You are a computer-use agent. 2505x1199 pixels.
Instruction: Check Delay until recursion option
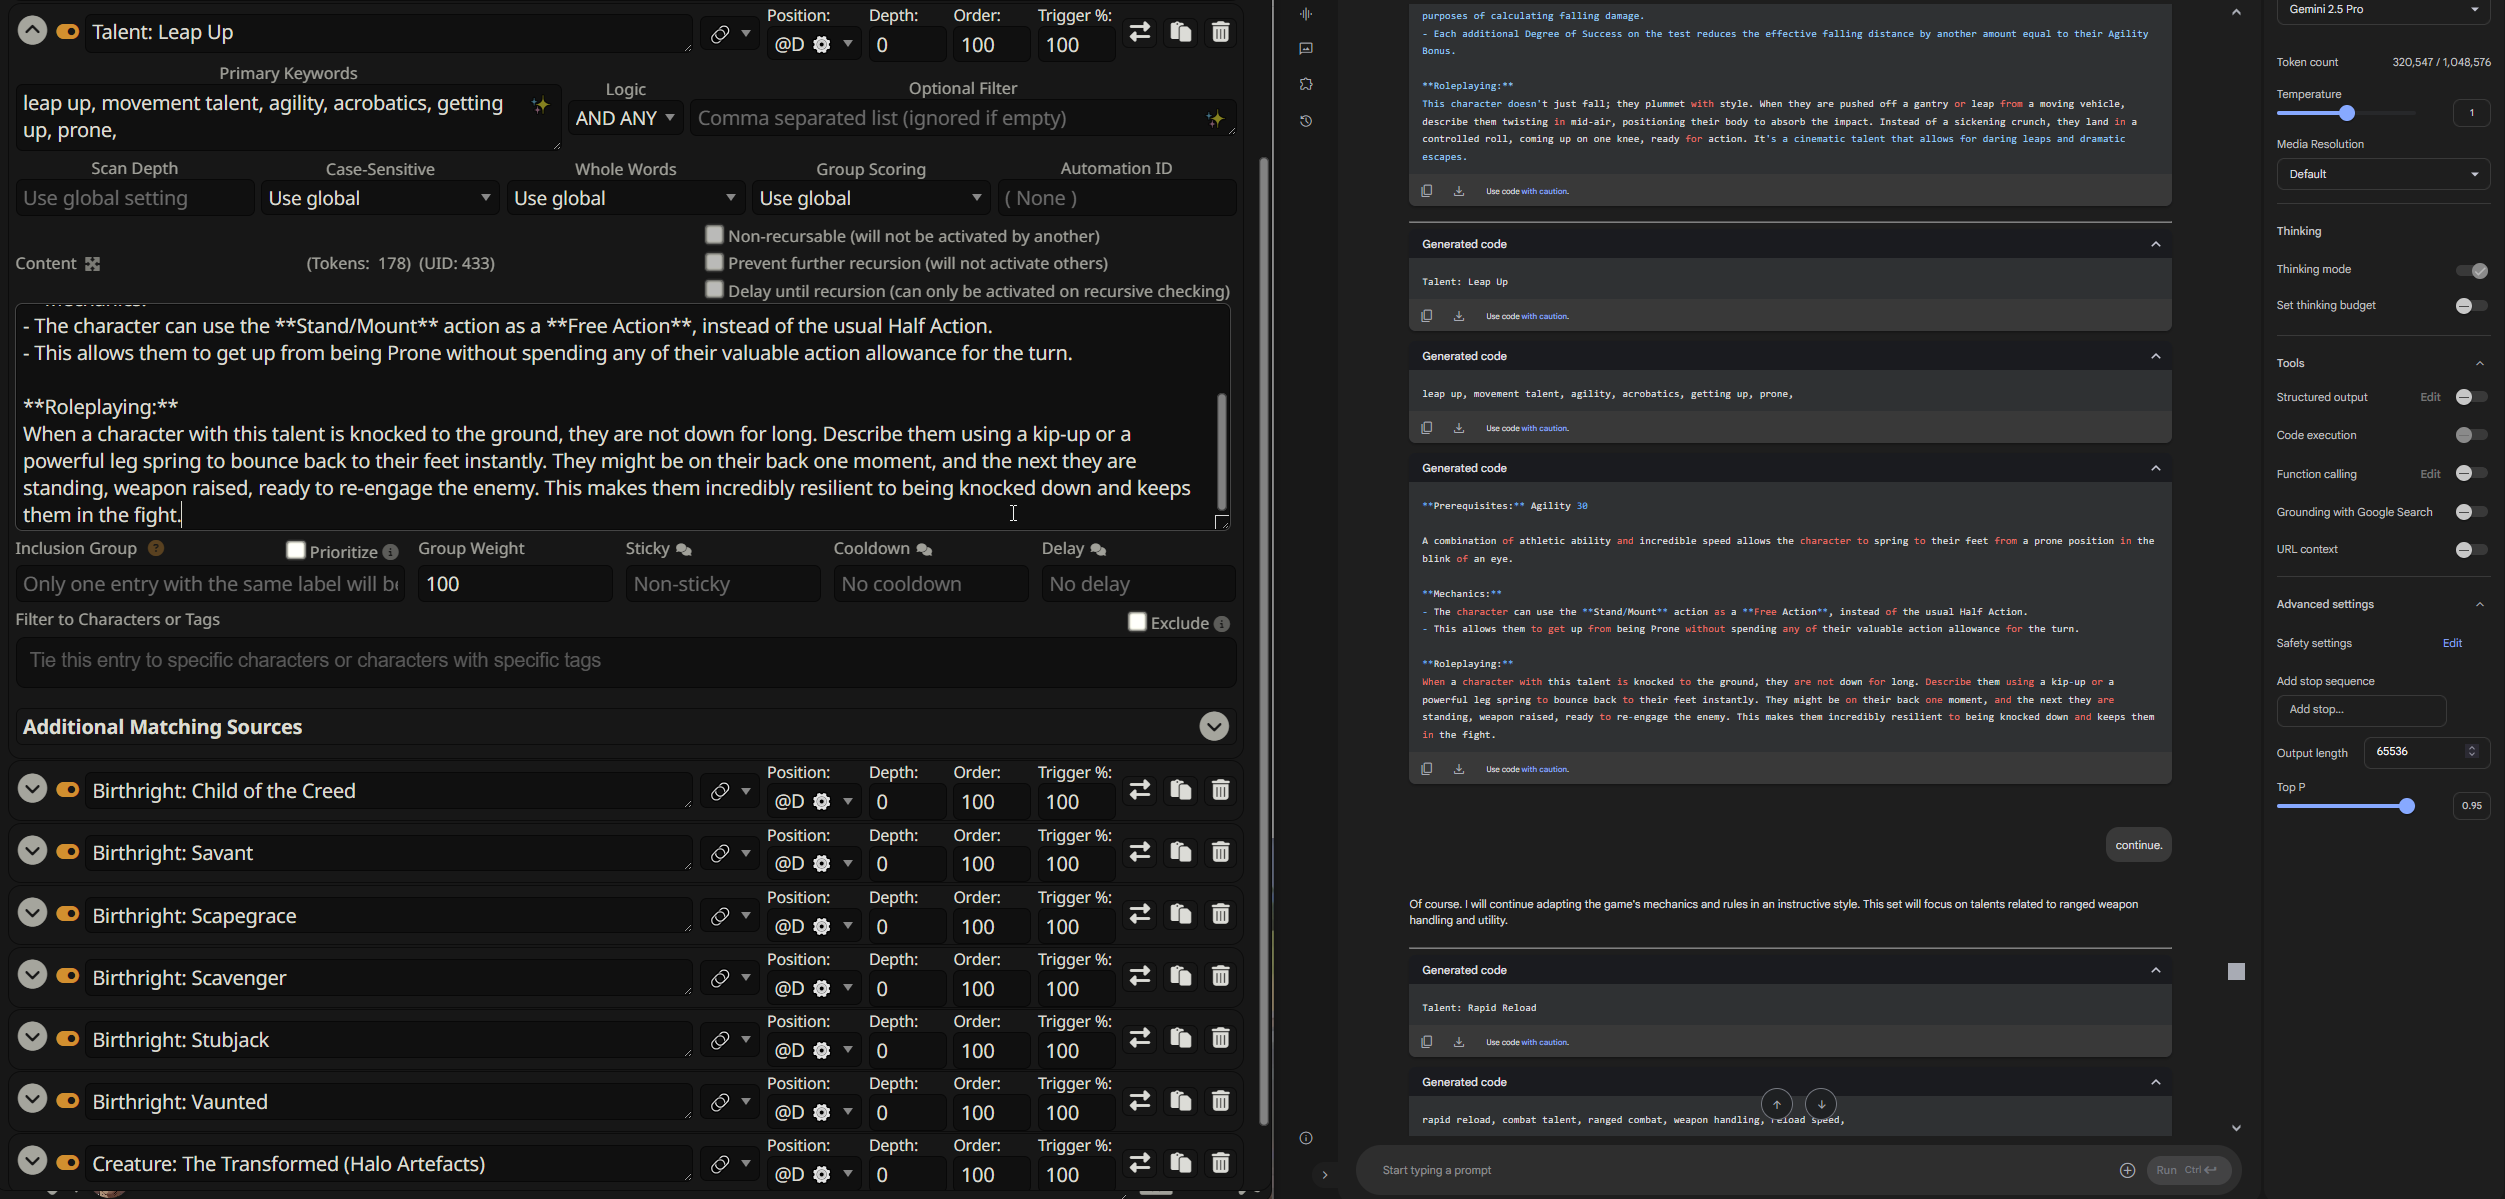tap(714, 290)
